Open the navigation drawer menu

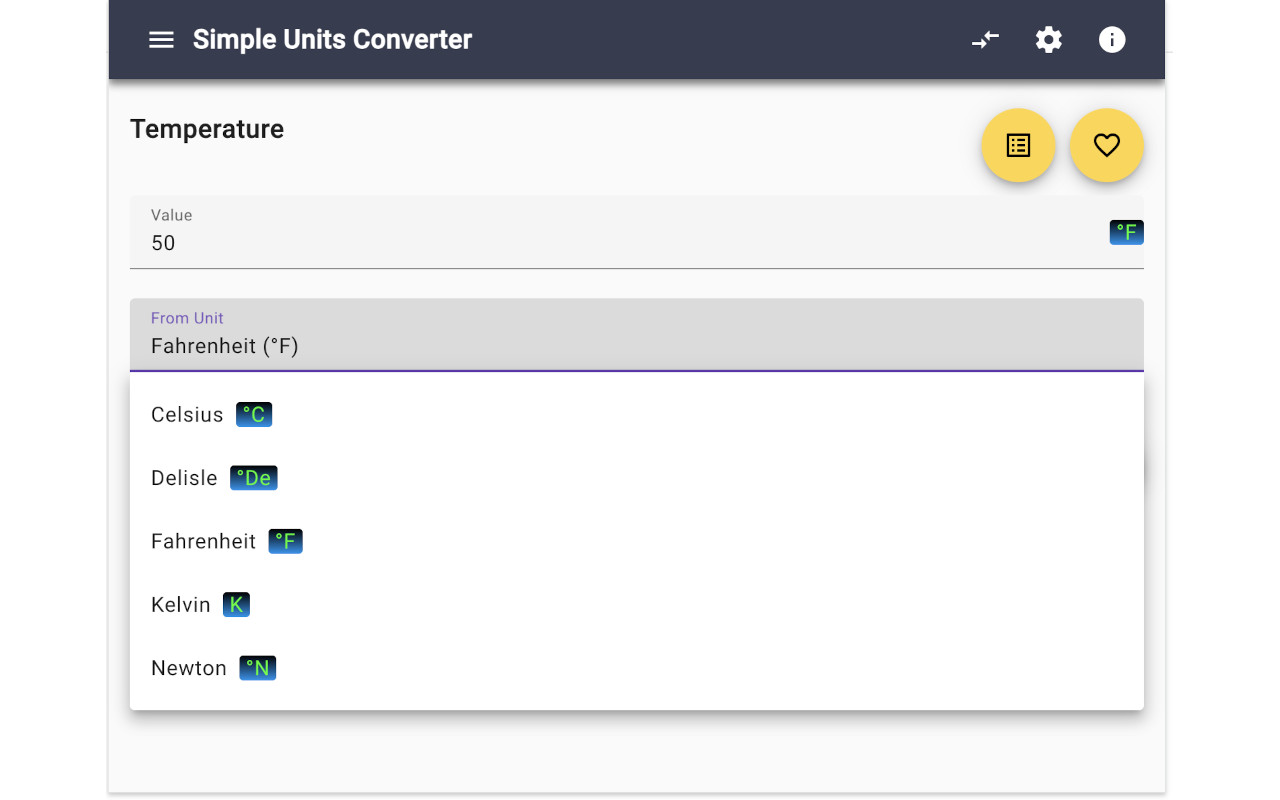point(161,40)
